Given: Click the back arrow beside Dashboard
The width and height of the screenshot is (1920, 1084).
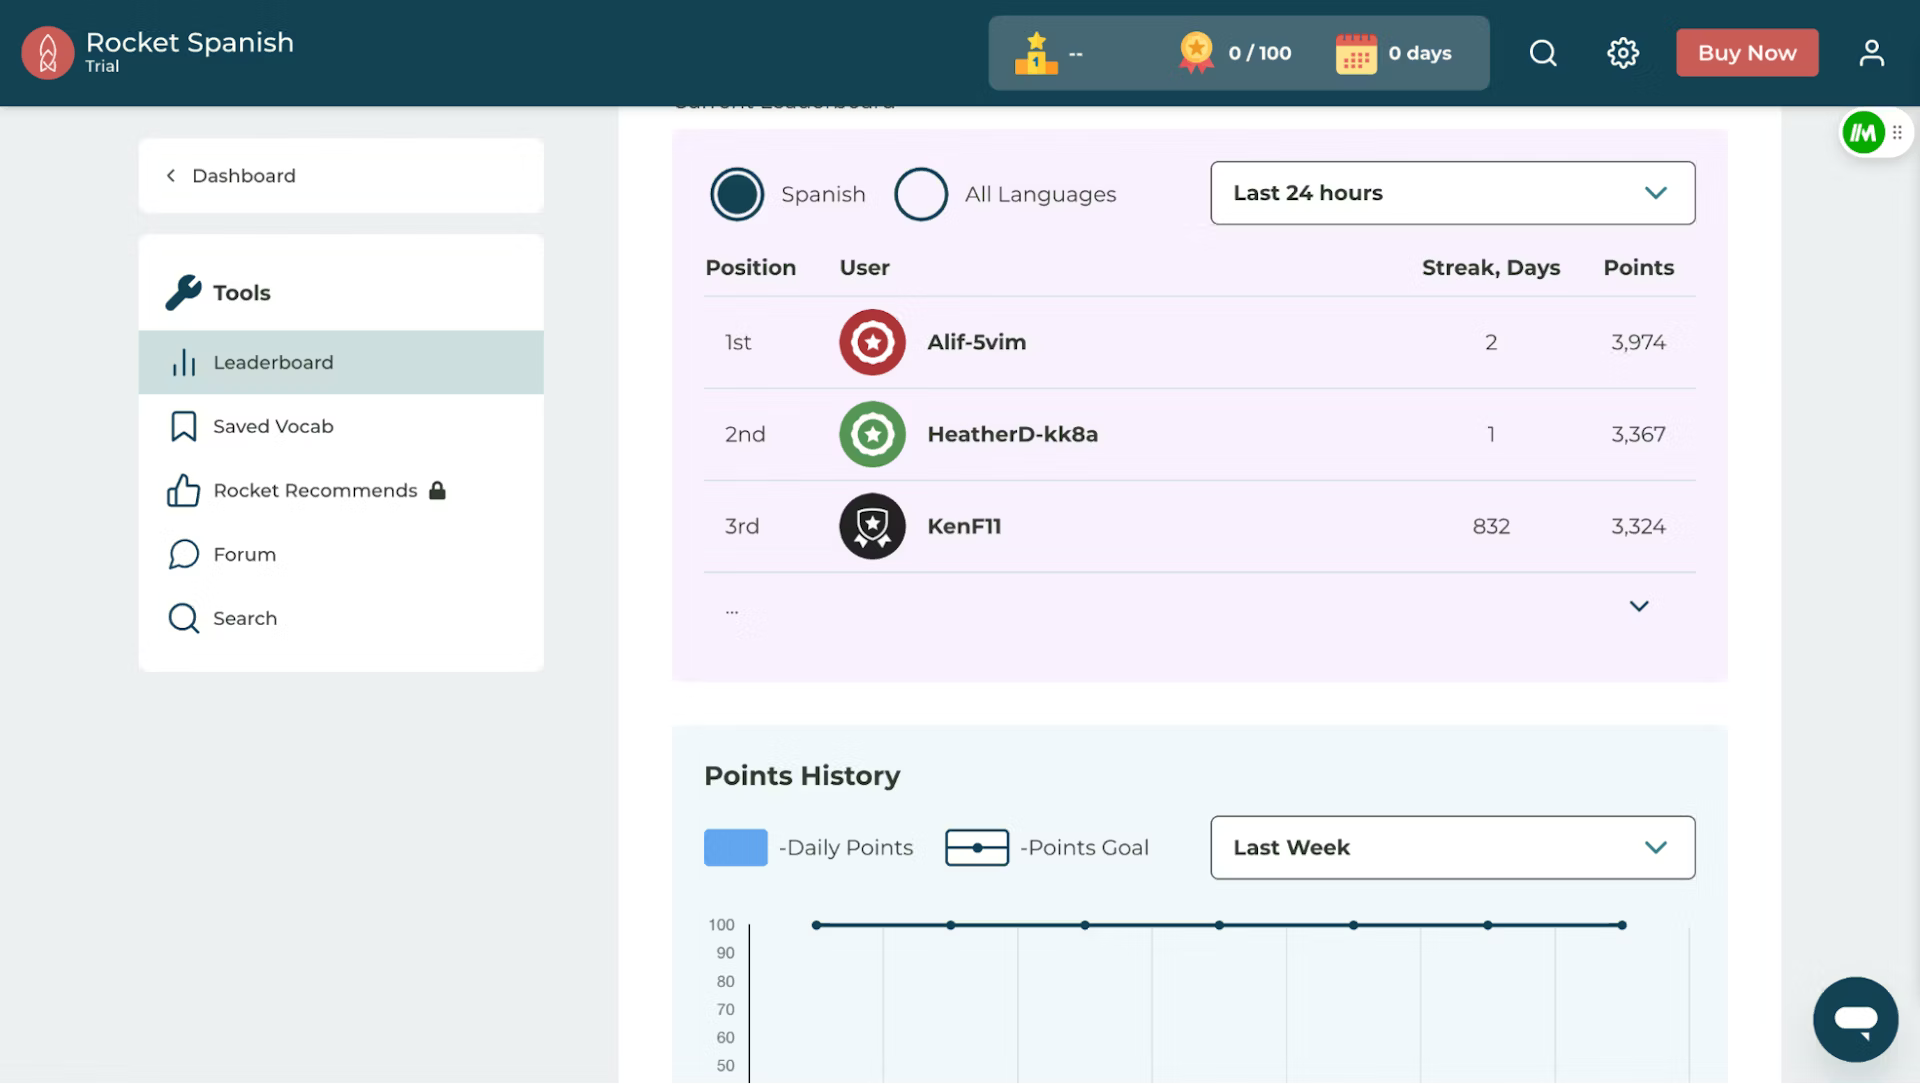Looking at the screenshot, I should click(171, 175).
